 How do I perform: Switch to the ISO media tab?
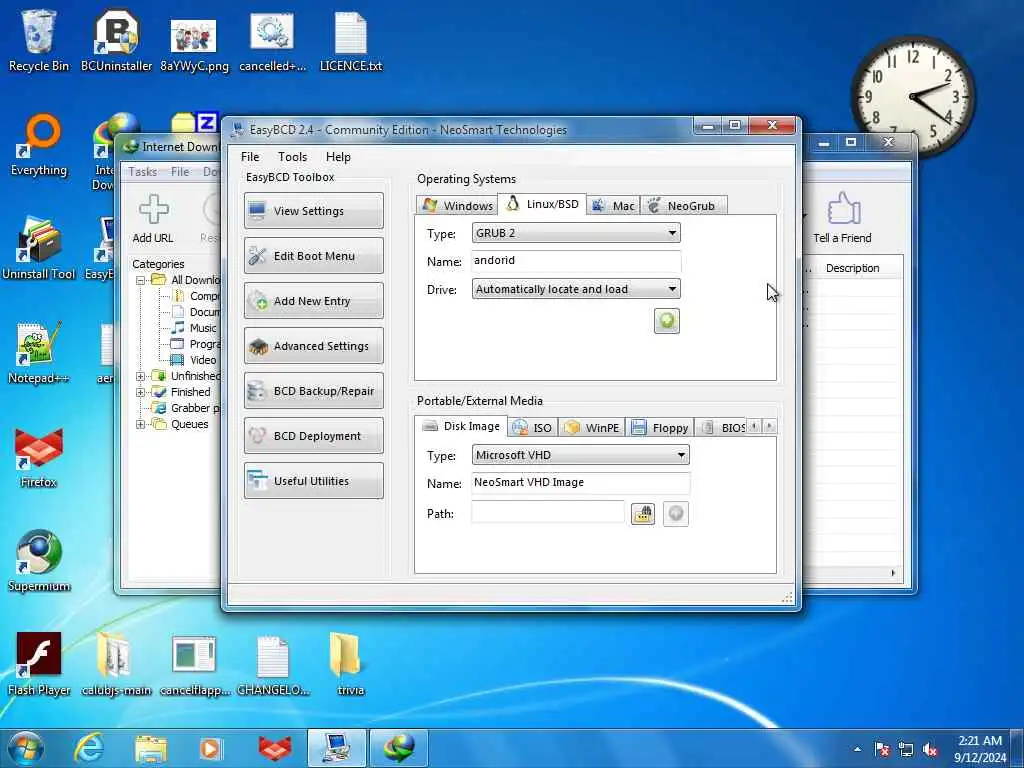click(x=533, y=428)
